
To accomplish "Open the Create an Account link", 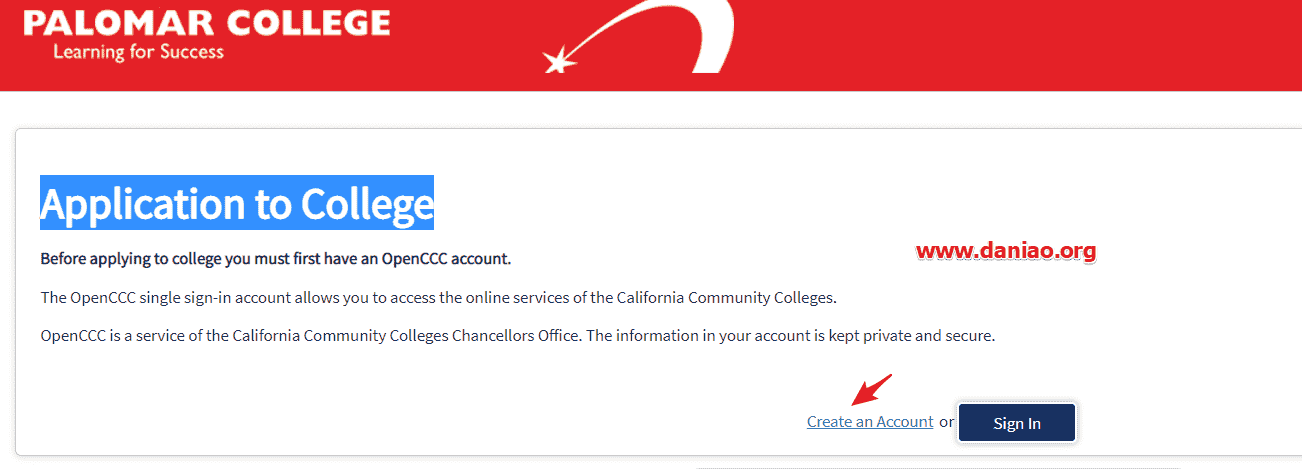I will pos(870,422).
